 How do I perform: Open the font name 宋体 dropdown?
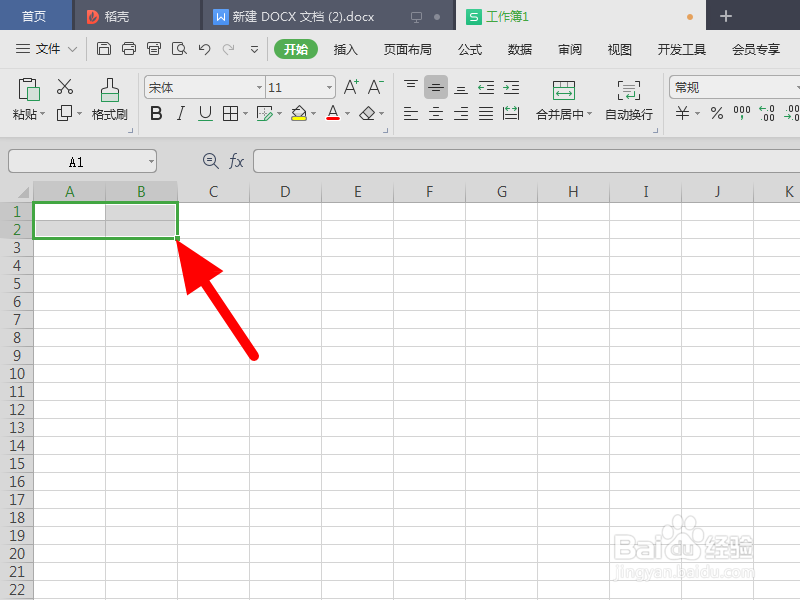[259, 88]
